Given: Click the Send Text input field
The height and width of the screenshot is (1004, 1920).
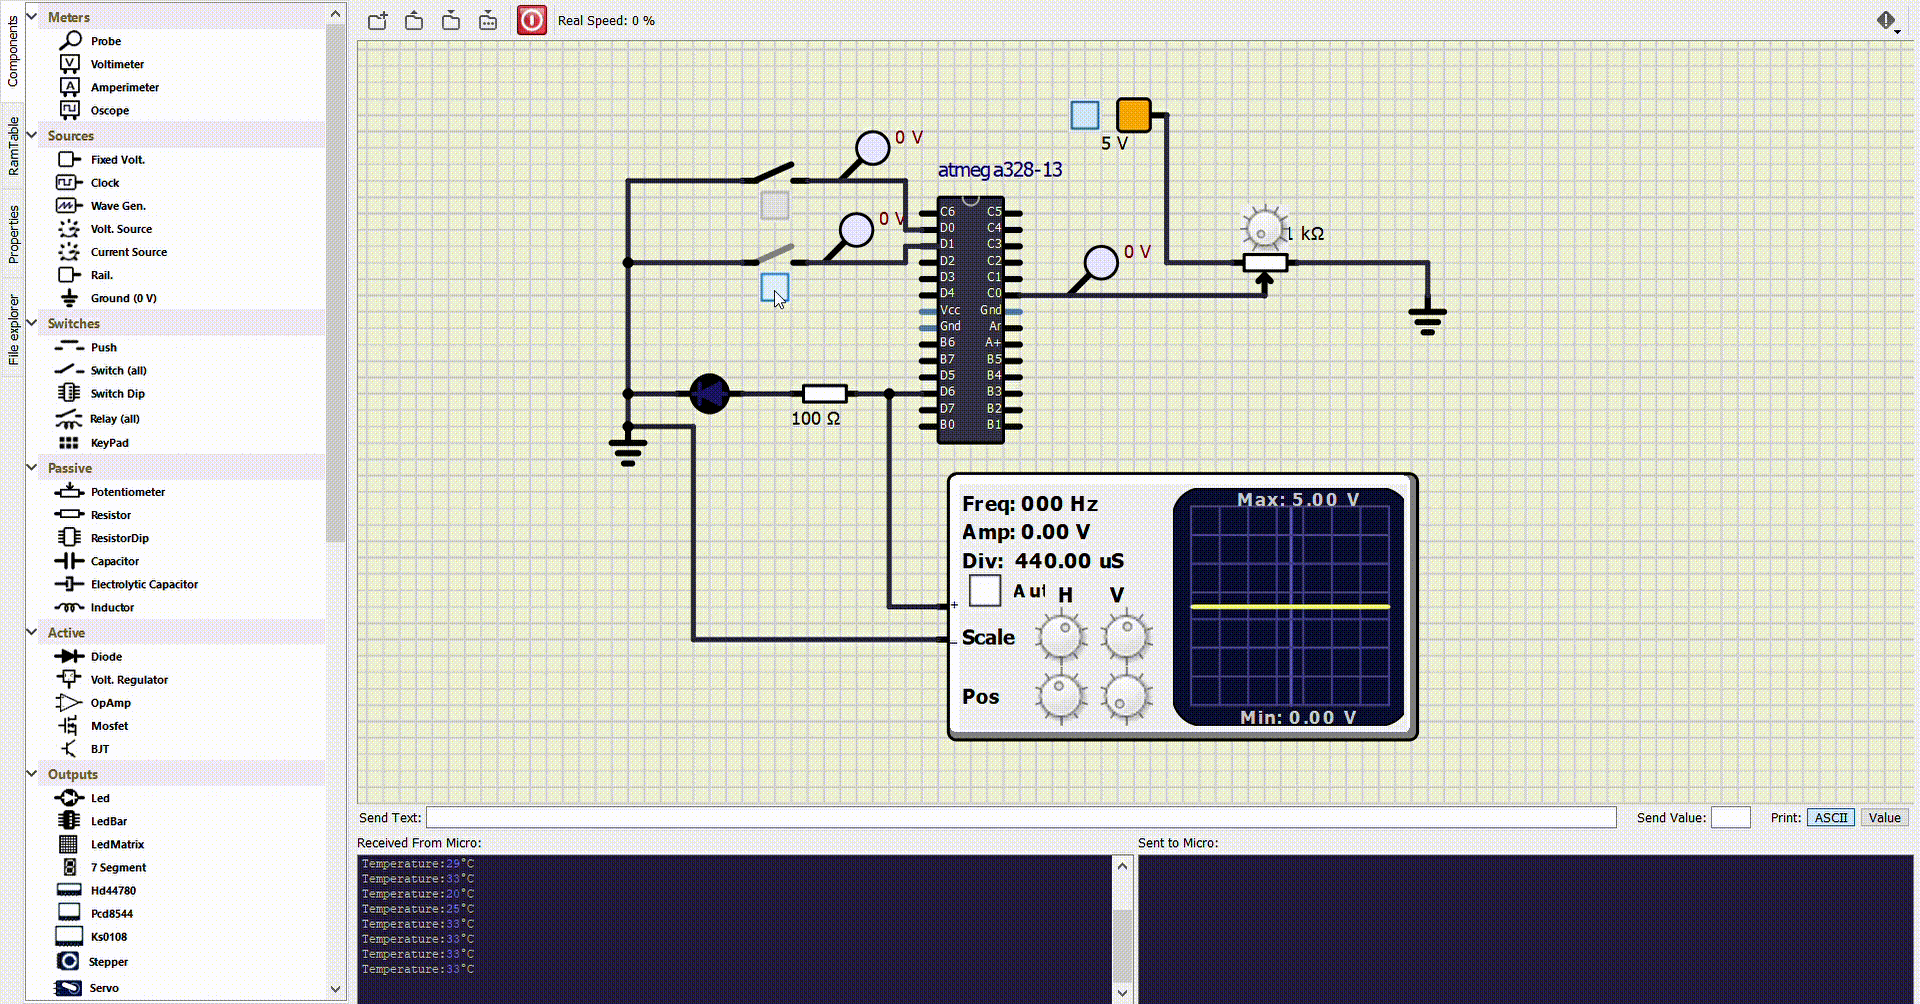Looking at the screenshot, I should (1021, 817).
